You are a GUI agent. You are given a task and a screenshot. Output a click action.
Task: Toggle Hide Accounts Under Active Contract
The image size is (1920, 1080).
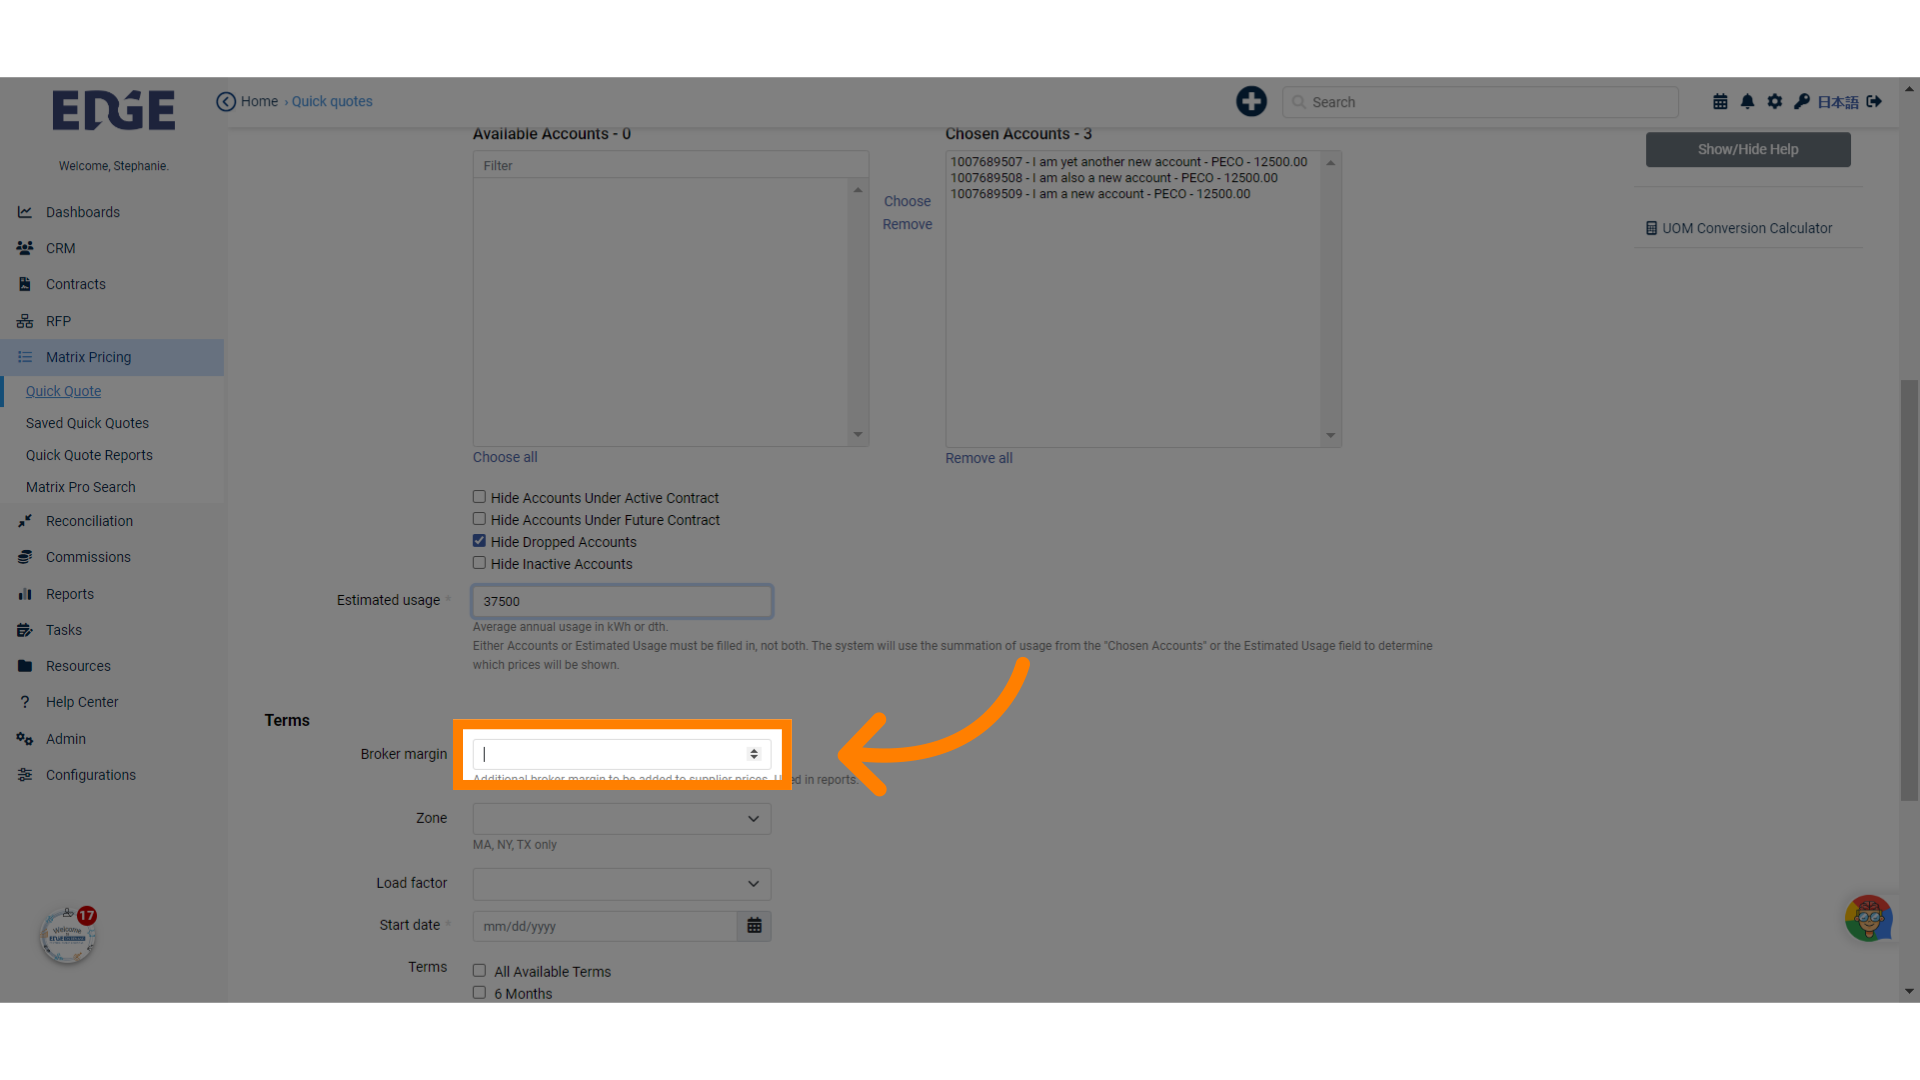pyautogui.click(x=479, y=497)
